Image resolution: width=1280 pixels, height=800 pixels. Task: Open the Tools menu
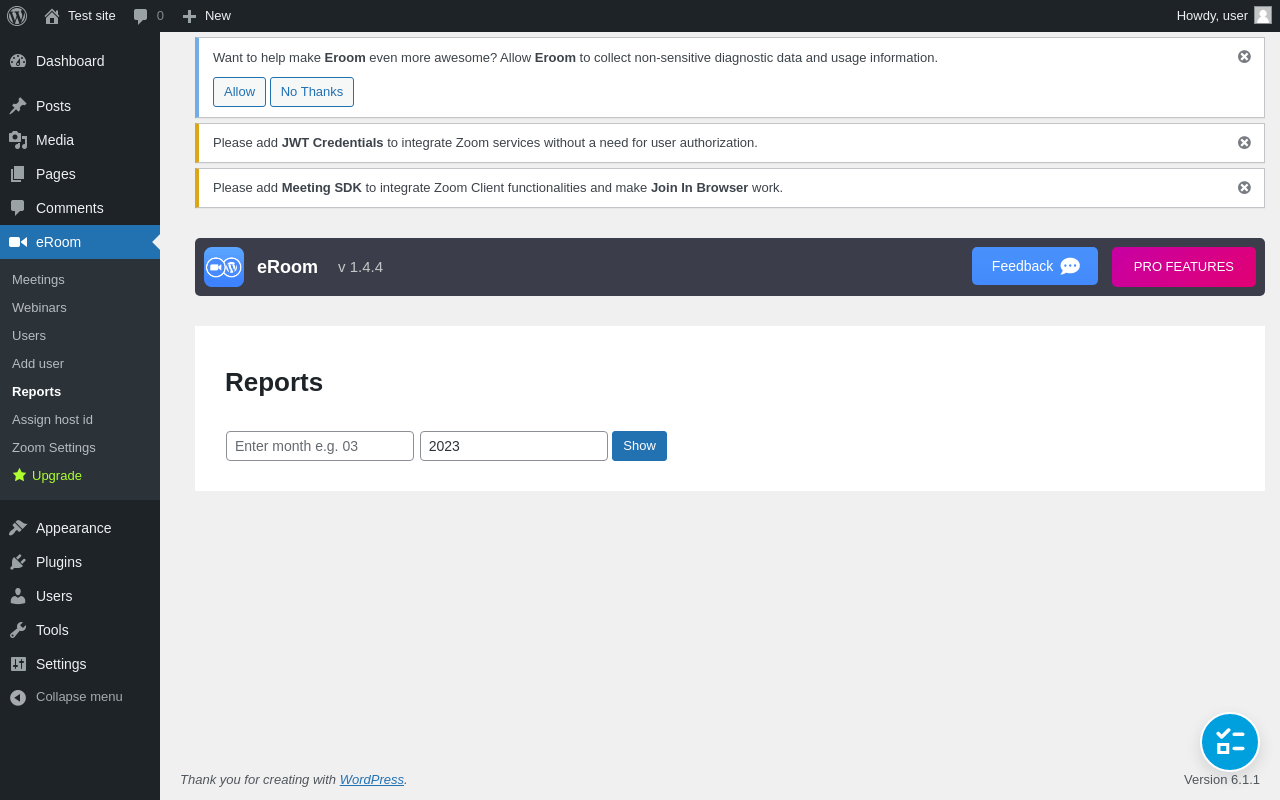(x=80, y=630)
